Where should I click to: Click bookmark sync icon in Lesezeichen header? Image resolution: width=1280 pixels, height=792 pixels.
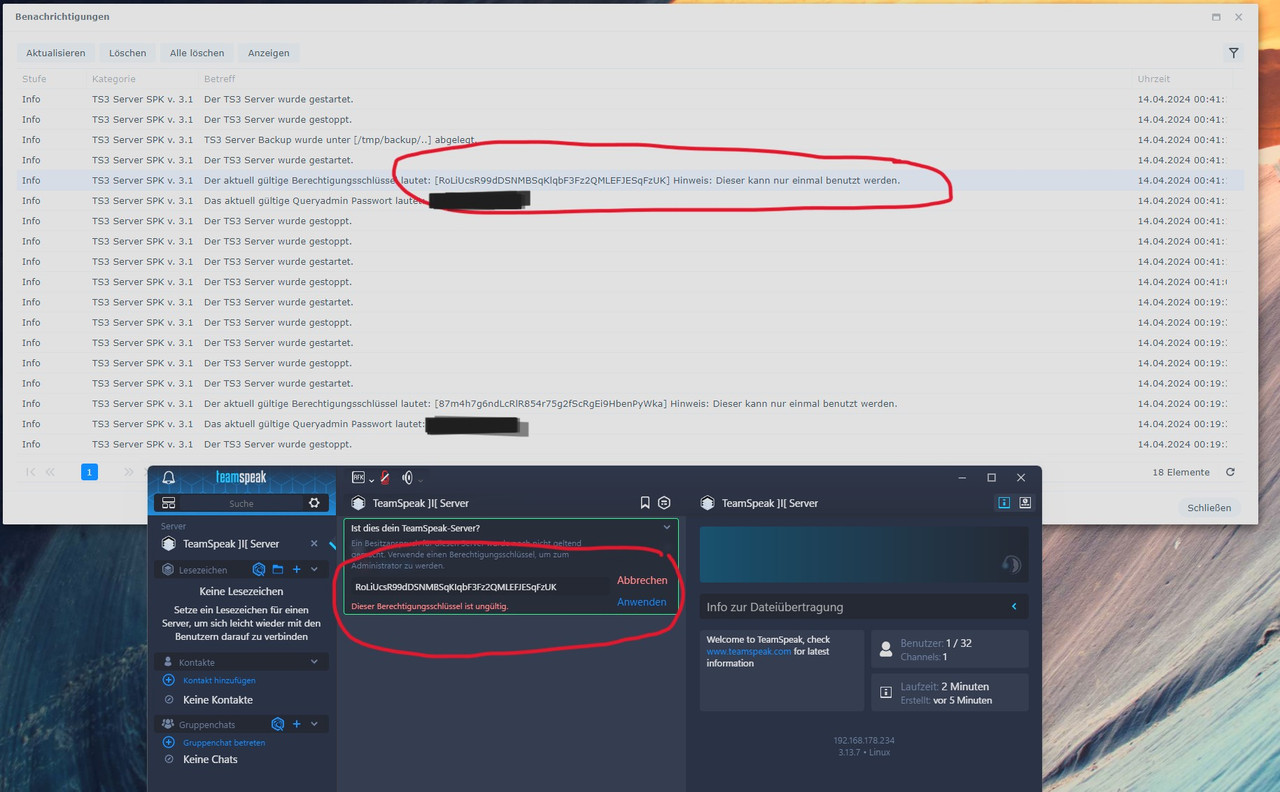click(x=259, y=569)
